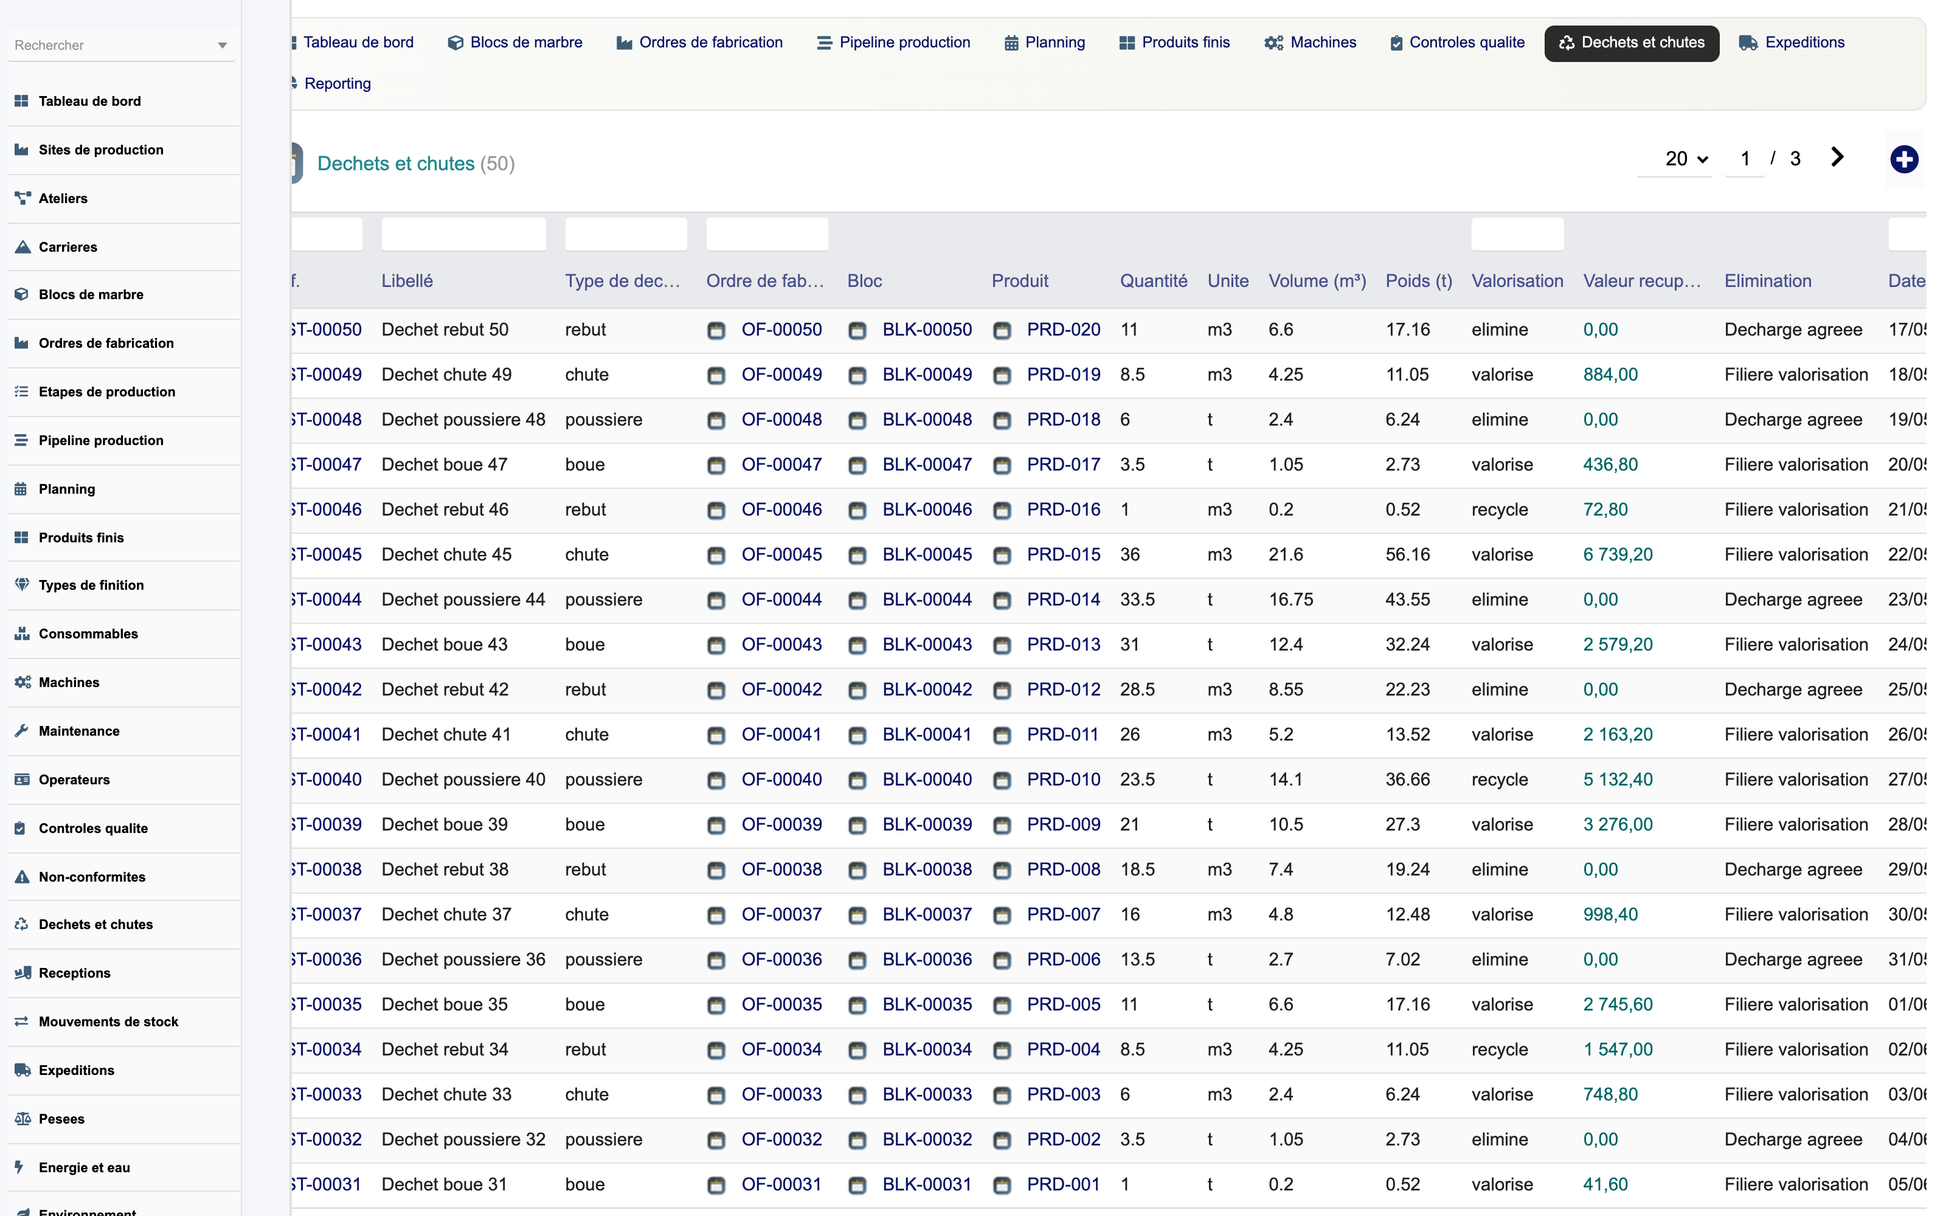Click the Valorisation column filter field
The image size is (1946, 1216).
pyautogui.click(x=1517, y=234)
